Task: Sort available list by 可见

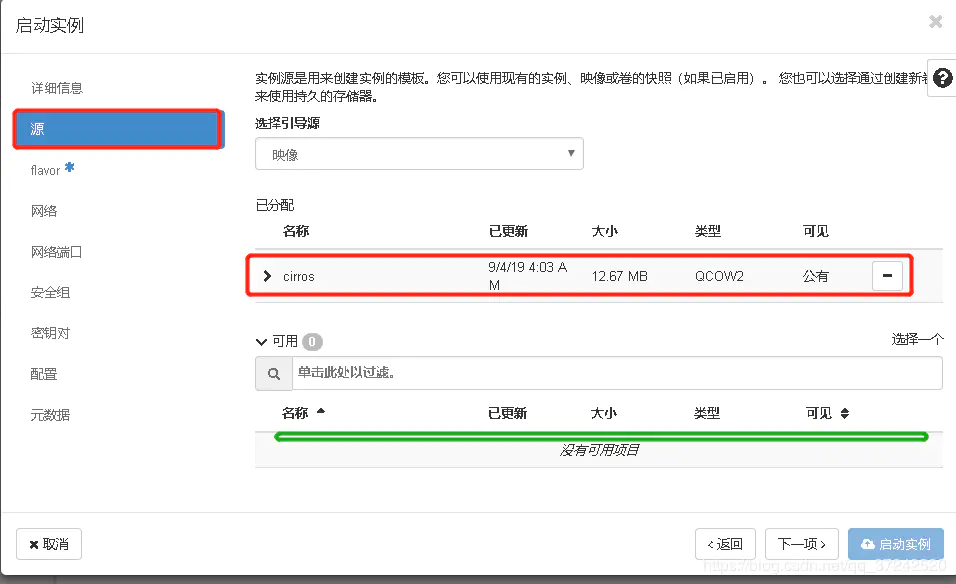Action: pos(827,413)
